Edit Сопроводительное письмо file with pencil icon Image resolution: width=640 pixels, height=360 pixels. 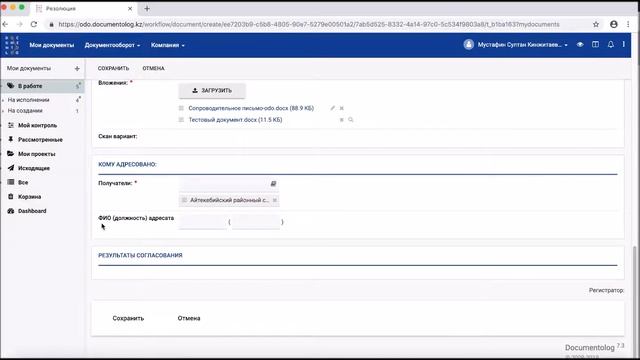333,108
